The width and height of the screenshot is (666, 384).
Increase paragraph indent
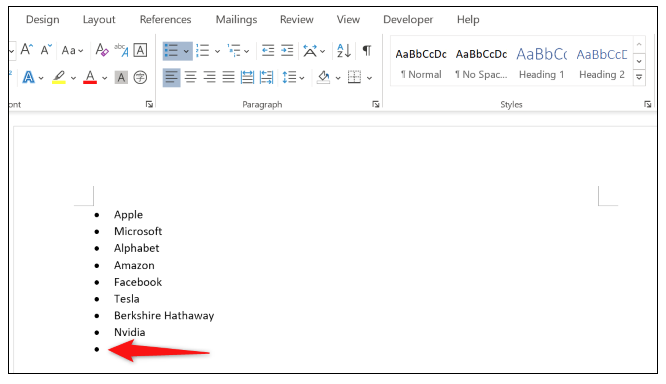[287, 51]
